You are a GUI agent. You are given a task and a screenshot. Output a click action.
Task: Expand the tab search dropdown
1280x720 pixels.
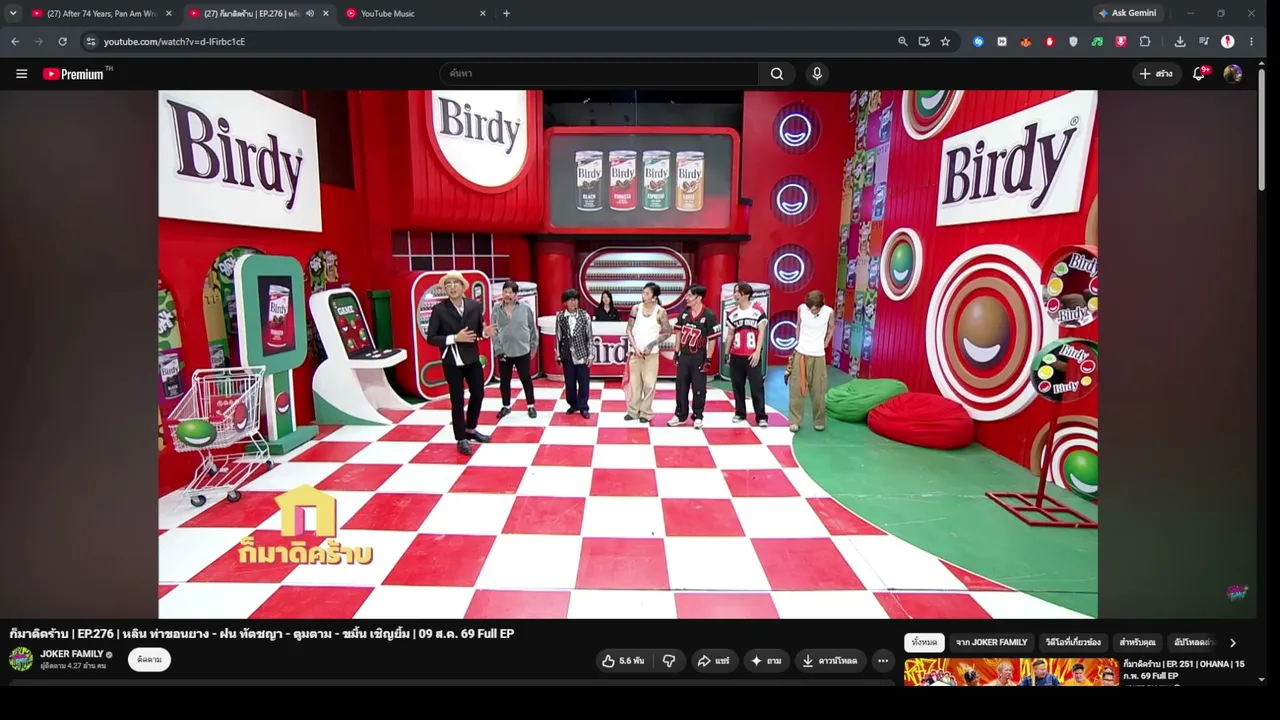pyautogui.click(x=13, y=13)
